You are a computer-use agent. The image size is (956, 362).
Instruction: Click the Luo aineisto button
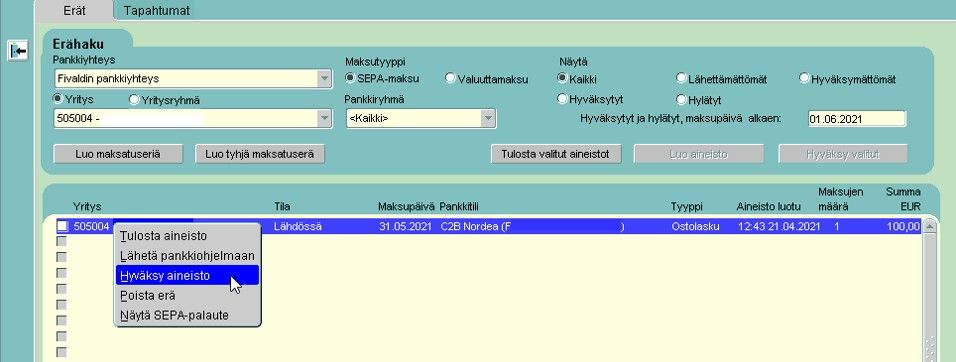tap(699, 154)
